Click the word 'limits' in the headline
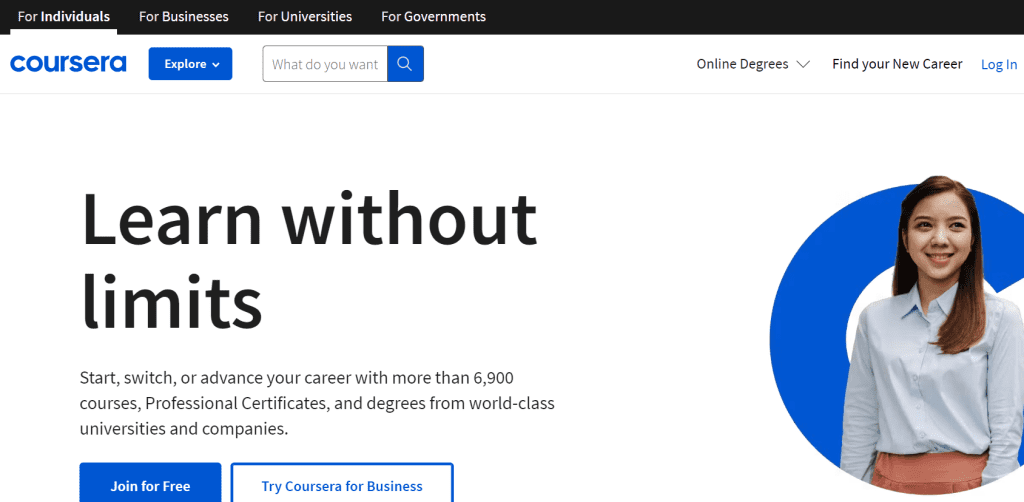1024x502 pixels. pos(171,302)
